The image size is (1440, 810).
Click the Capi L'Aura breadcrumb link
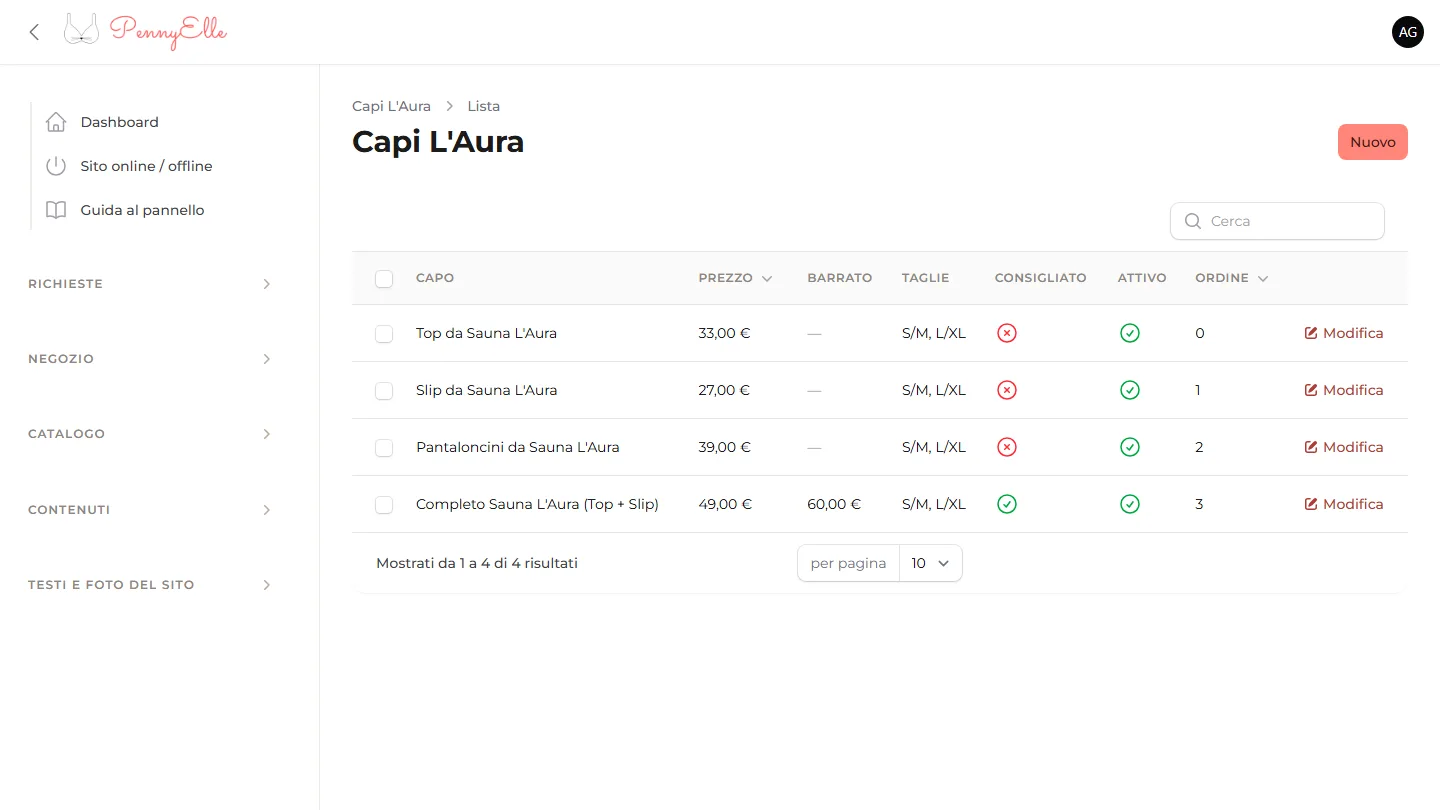tap(392, 106)
